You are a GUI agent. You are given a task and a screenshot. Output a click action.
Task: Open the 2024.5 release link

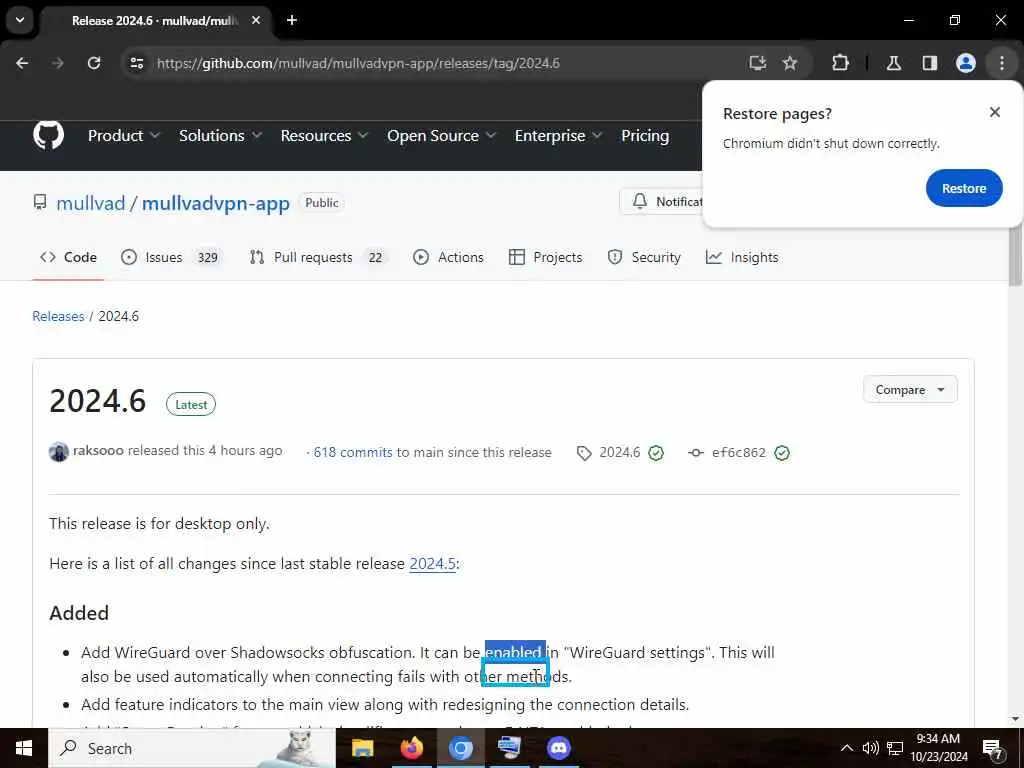tap(432, 564)
